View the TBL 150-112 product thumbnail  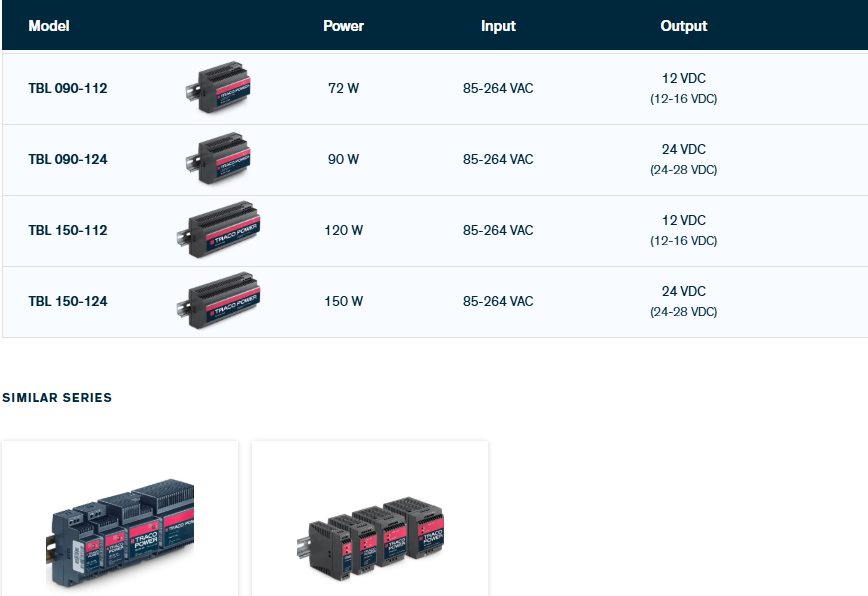pos(219,230)
